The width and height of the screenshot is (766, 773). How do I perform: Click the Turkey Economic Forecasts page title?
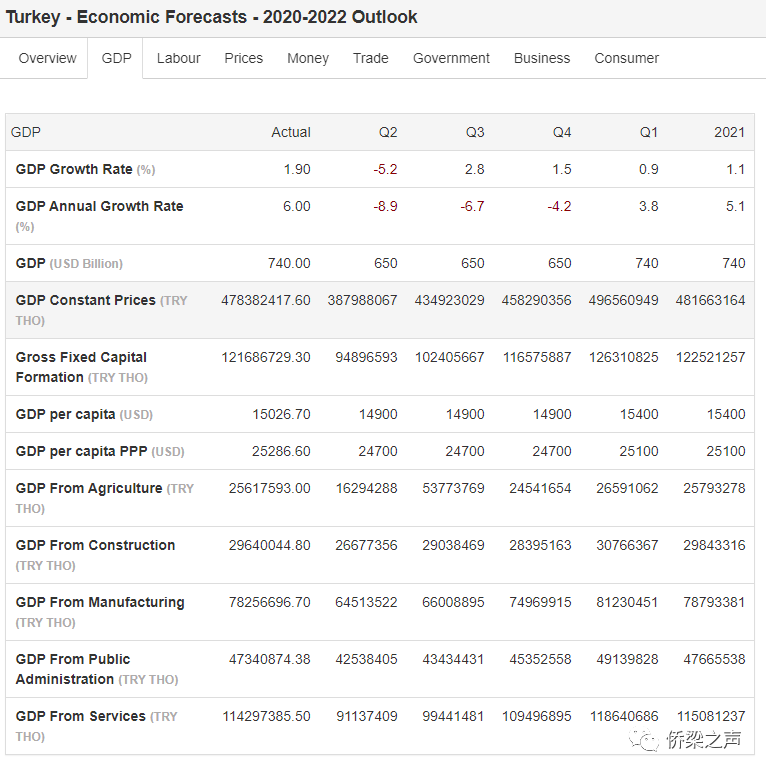(211, 17)
